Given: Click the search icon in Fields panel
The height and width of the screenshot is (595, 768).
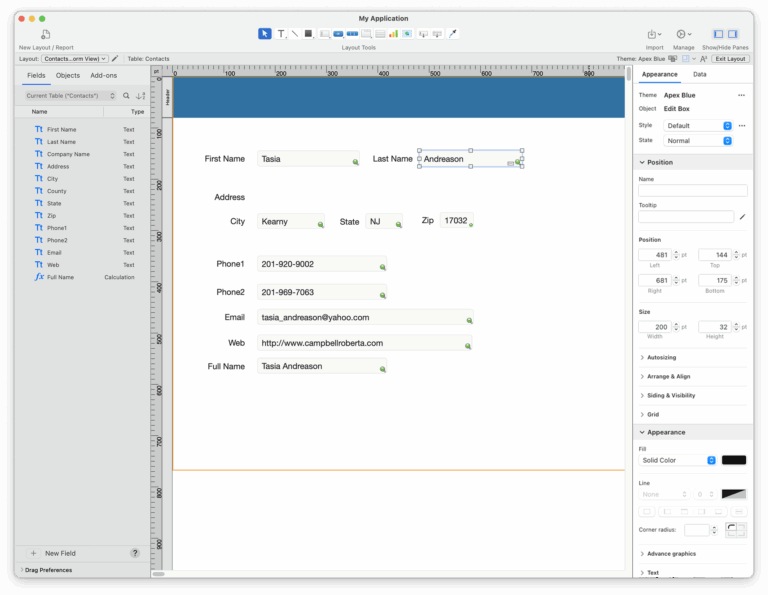Looking at the screenshot, I should pyautogui.click(x=126, y=96).
